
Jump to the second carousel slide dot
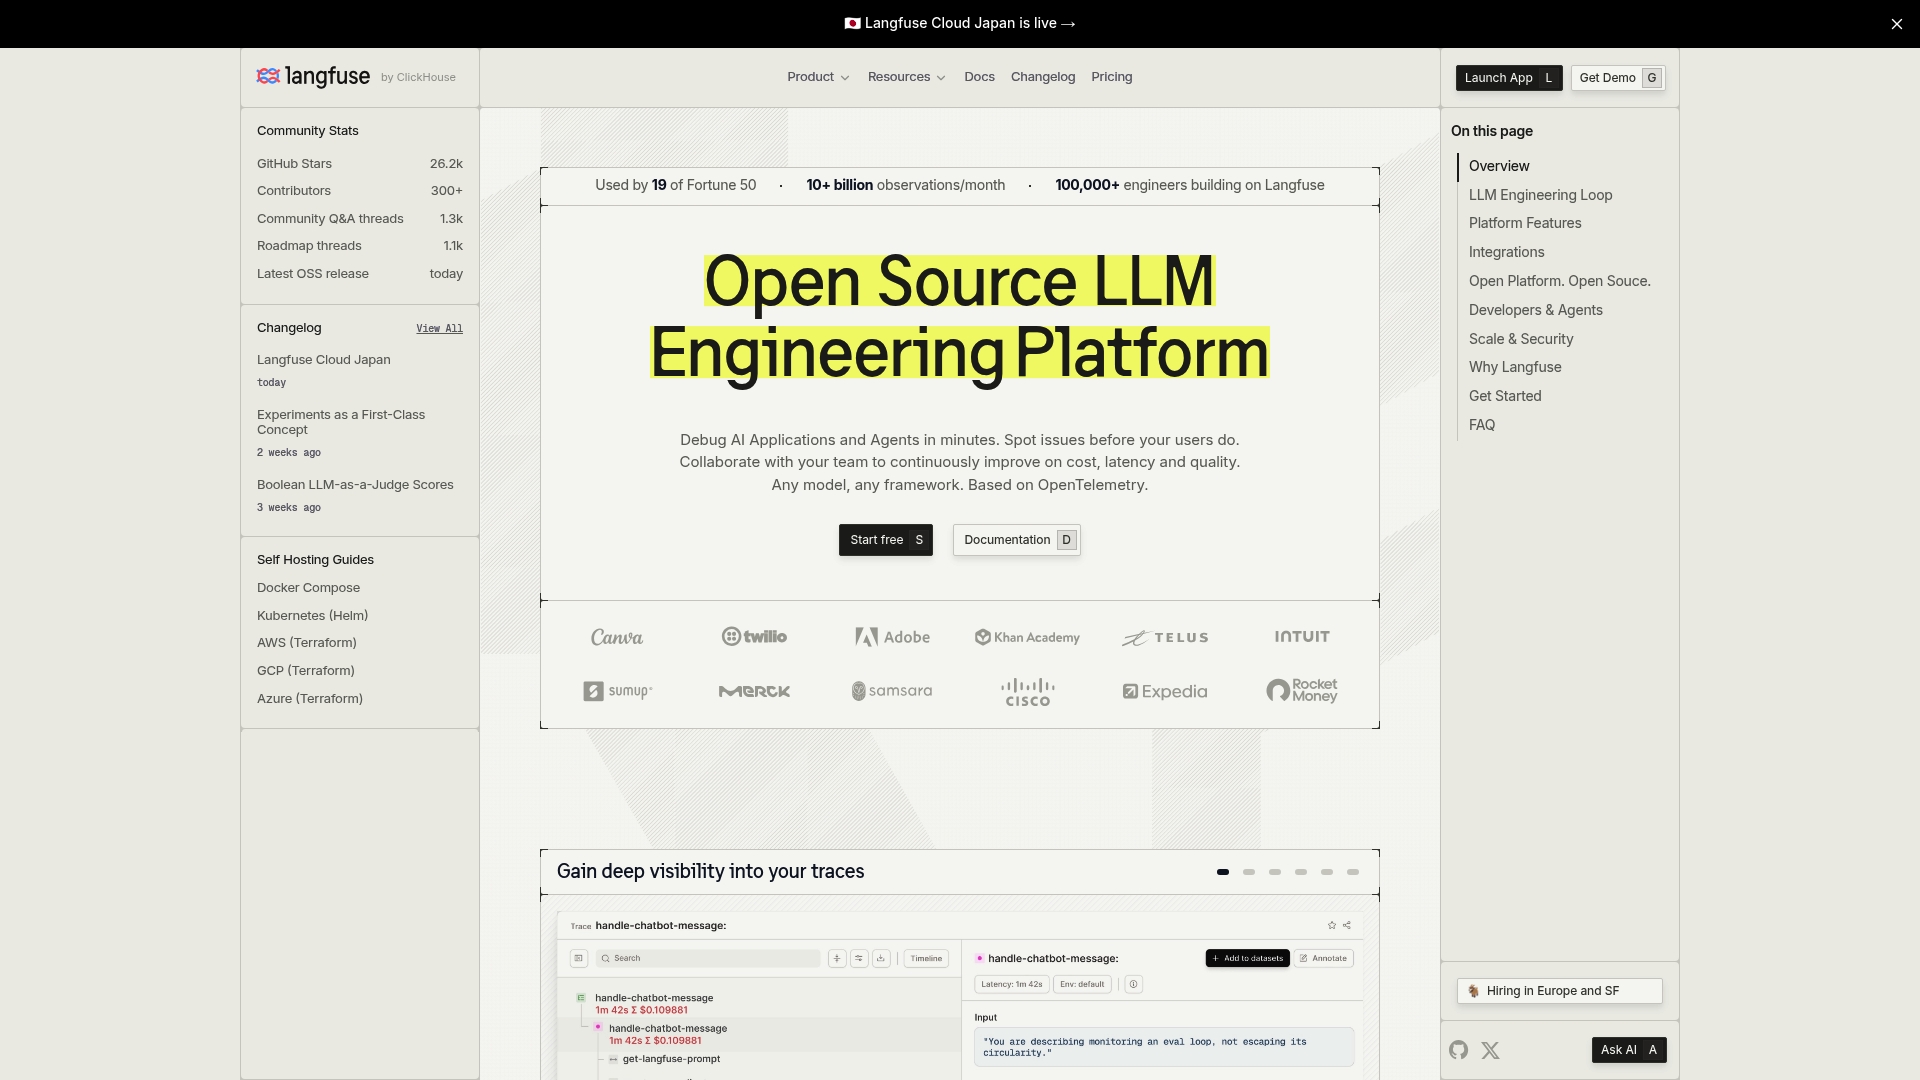coord(1249,872)
